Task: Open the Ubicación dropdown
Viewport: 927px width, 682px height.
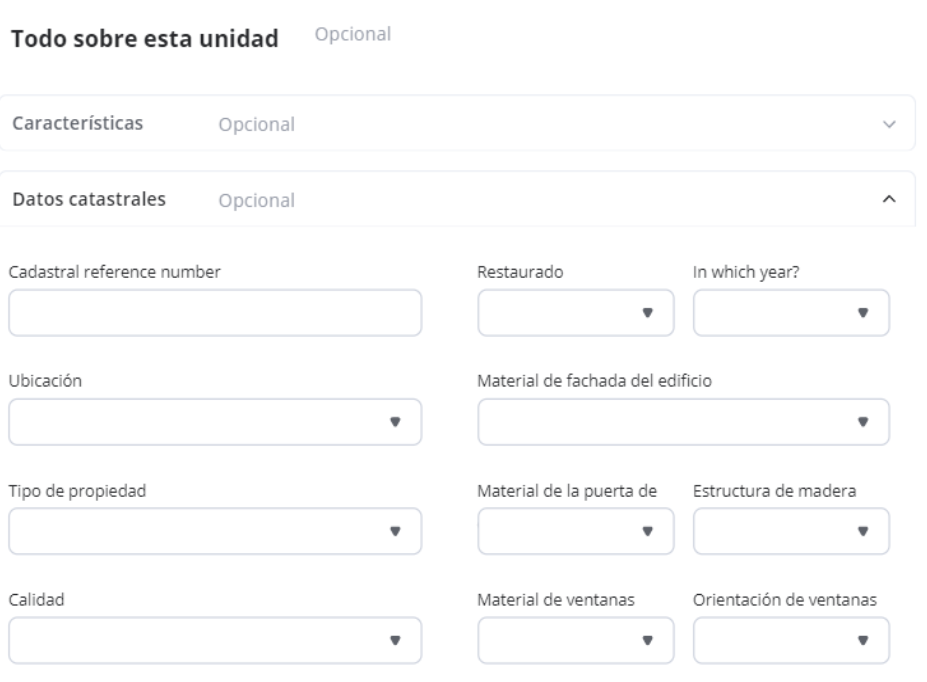Action: pos(215,421)
